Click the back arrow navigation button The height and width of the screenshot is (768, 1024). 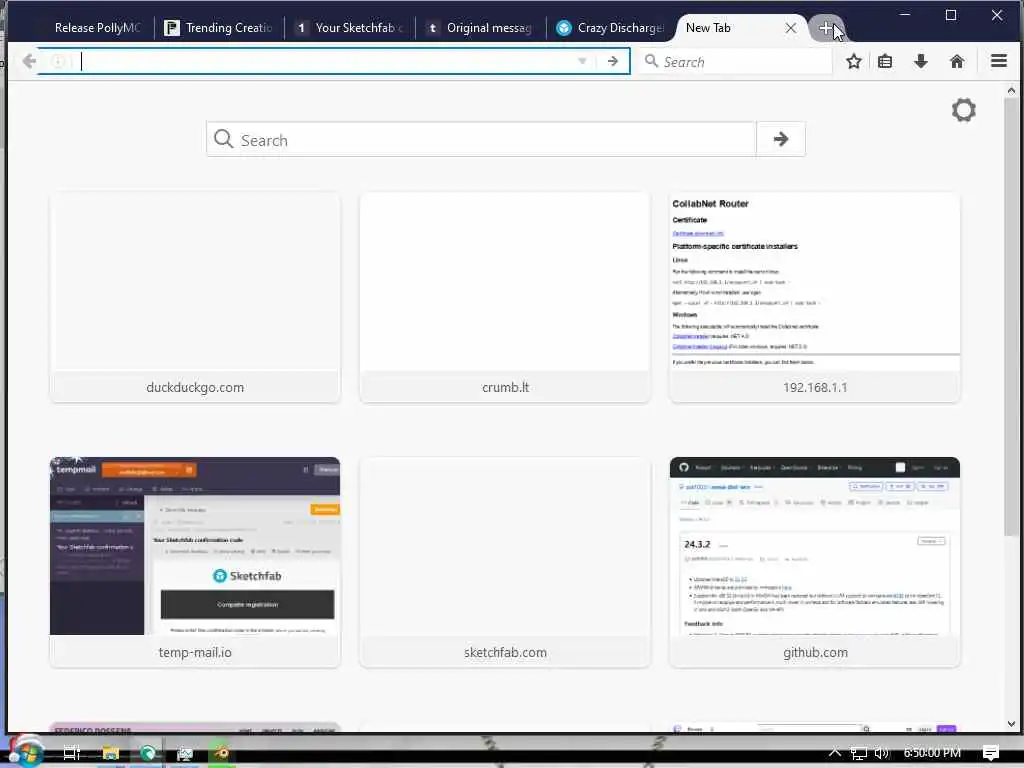pos(29,61)
